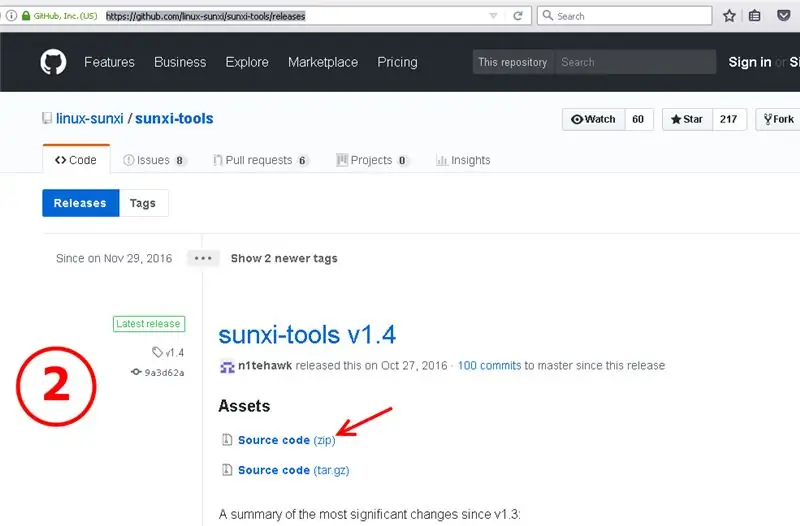The image size is (800, 526).
Task: Bookmark this page with the star icon
Action: click(729, 16)
